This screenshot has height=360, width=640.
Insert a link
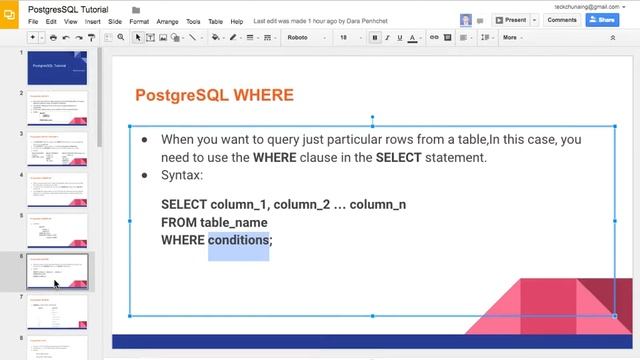(434, 38)
